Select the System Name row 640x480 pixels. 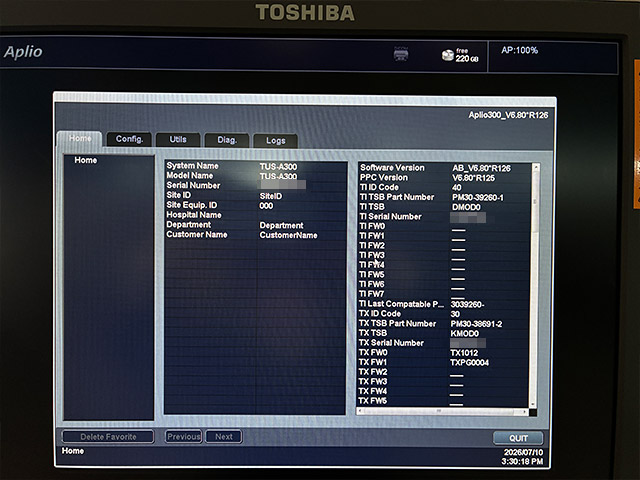(255, 166)
